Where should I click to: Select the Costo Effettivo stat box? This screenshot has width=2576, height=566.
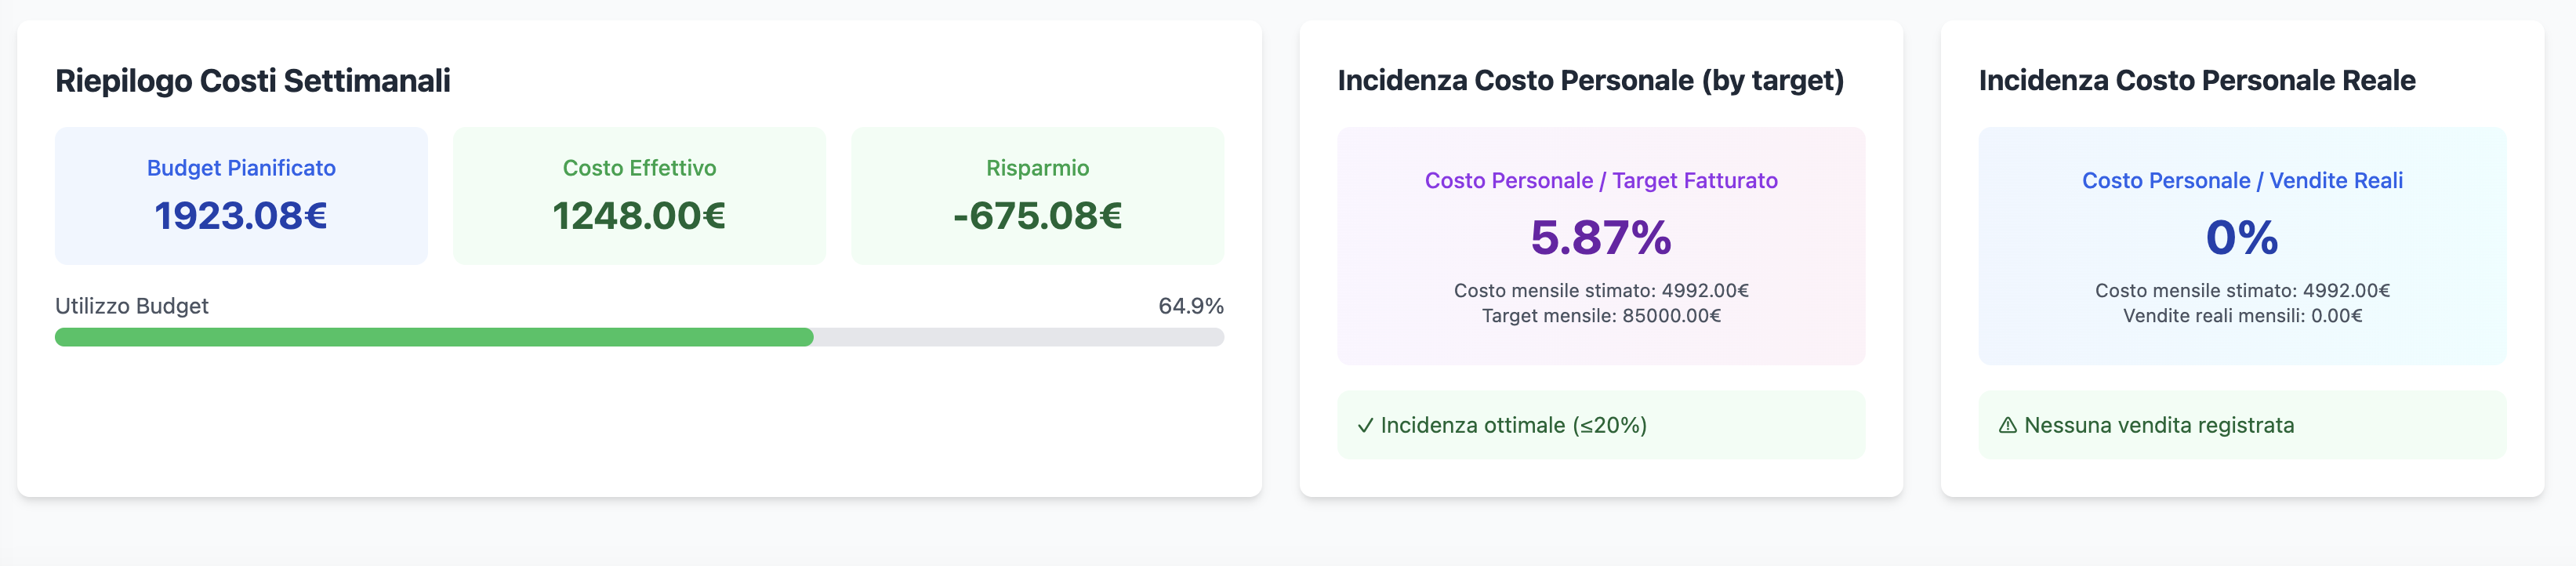point(639,195)
